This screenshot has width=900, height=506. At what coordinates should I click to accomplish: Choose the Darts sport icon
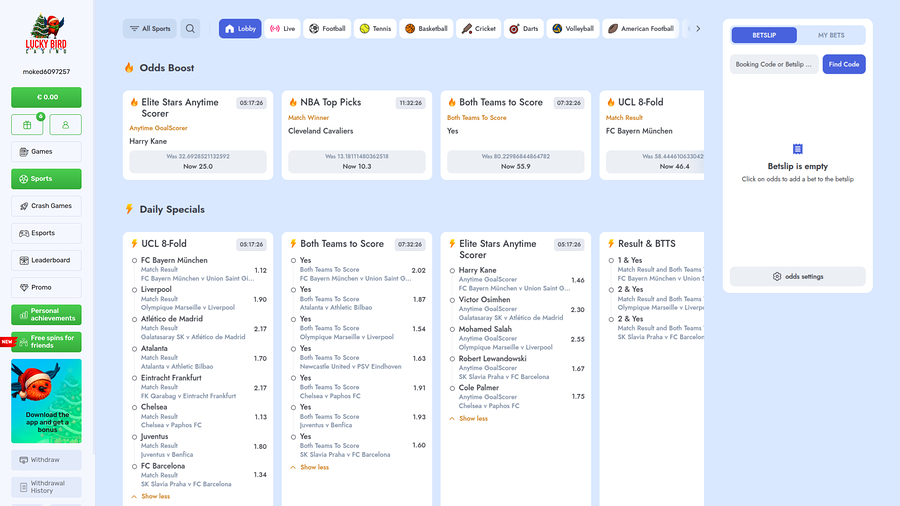[514, 29]
